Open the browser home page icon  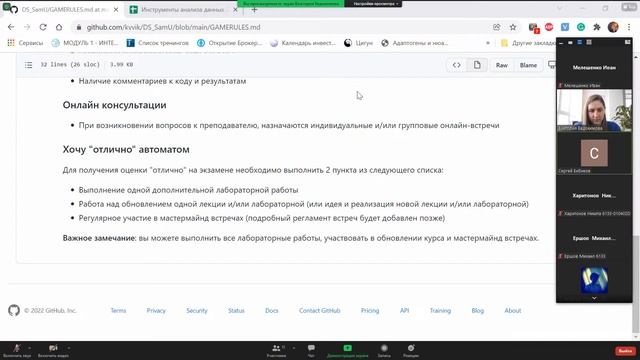pyautogui.click(x=59, y=27)
